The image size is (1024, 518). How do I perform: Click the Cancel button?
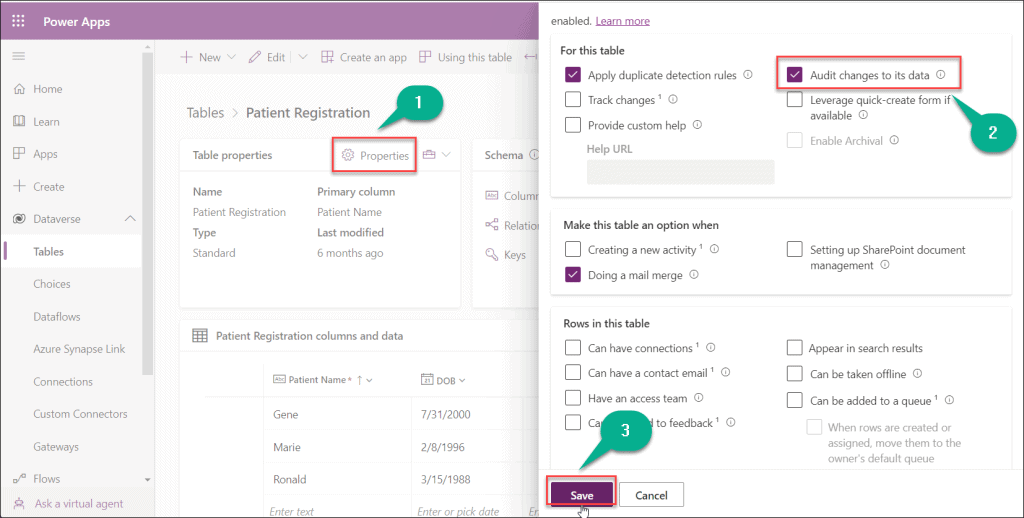651,494
